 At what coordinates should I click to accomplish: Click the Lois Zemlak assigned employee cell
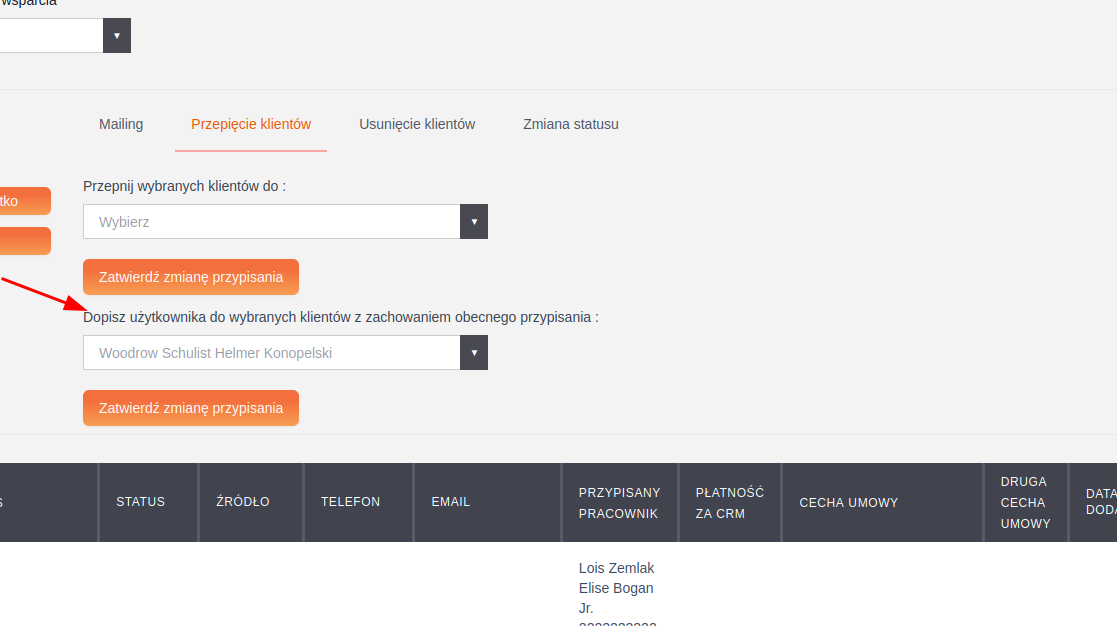[617, 568]
